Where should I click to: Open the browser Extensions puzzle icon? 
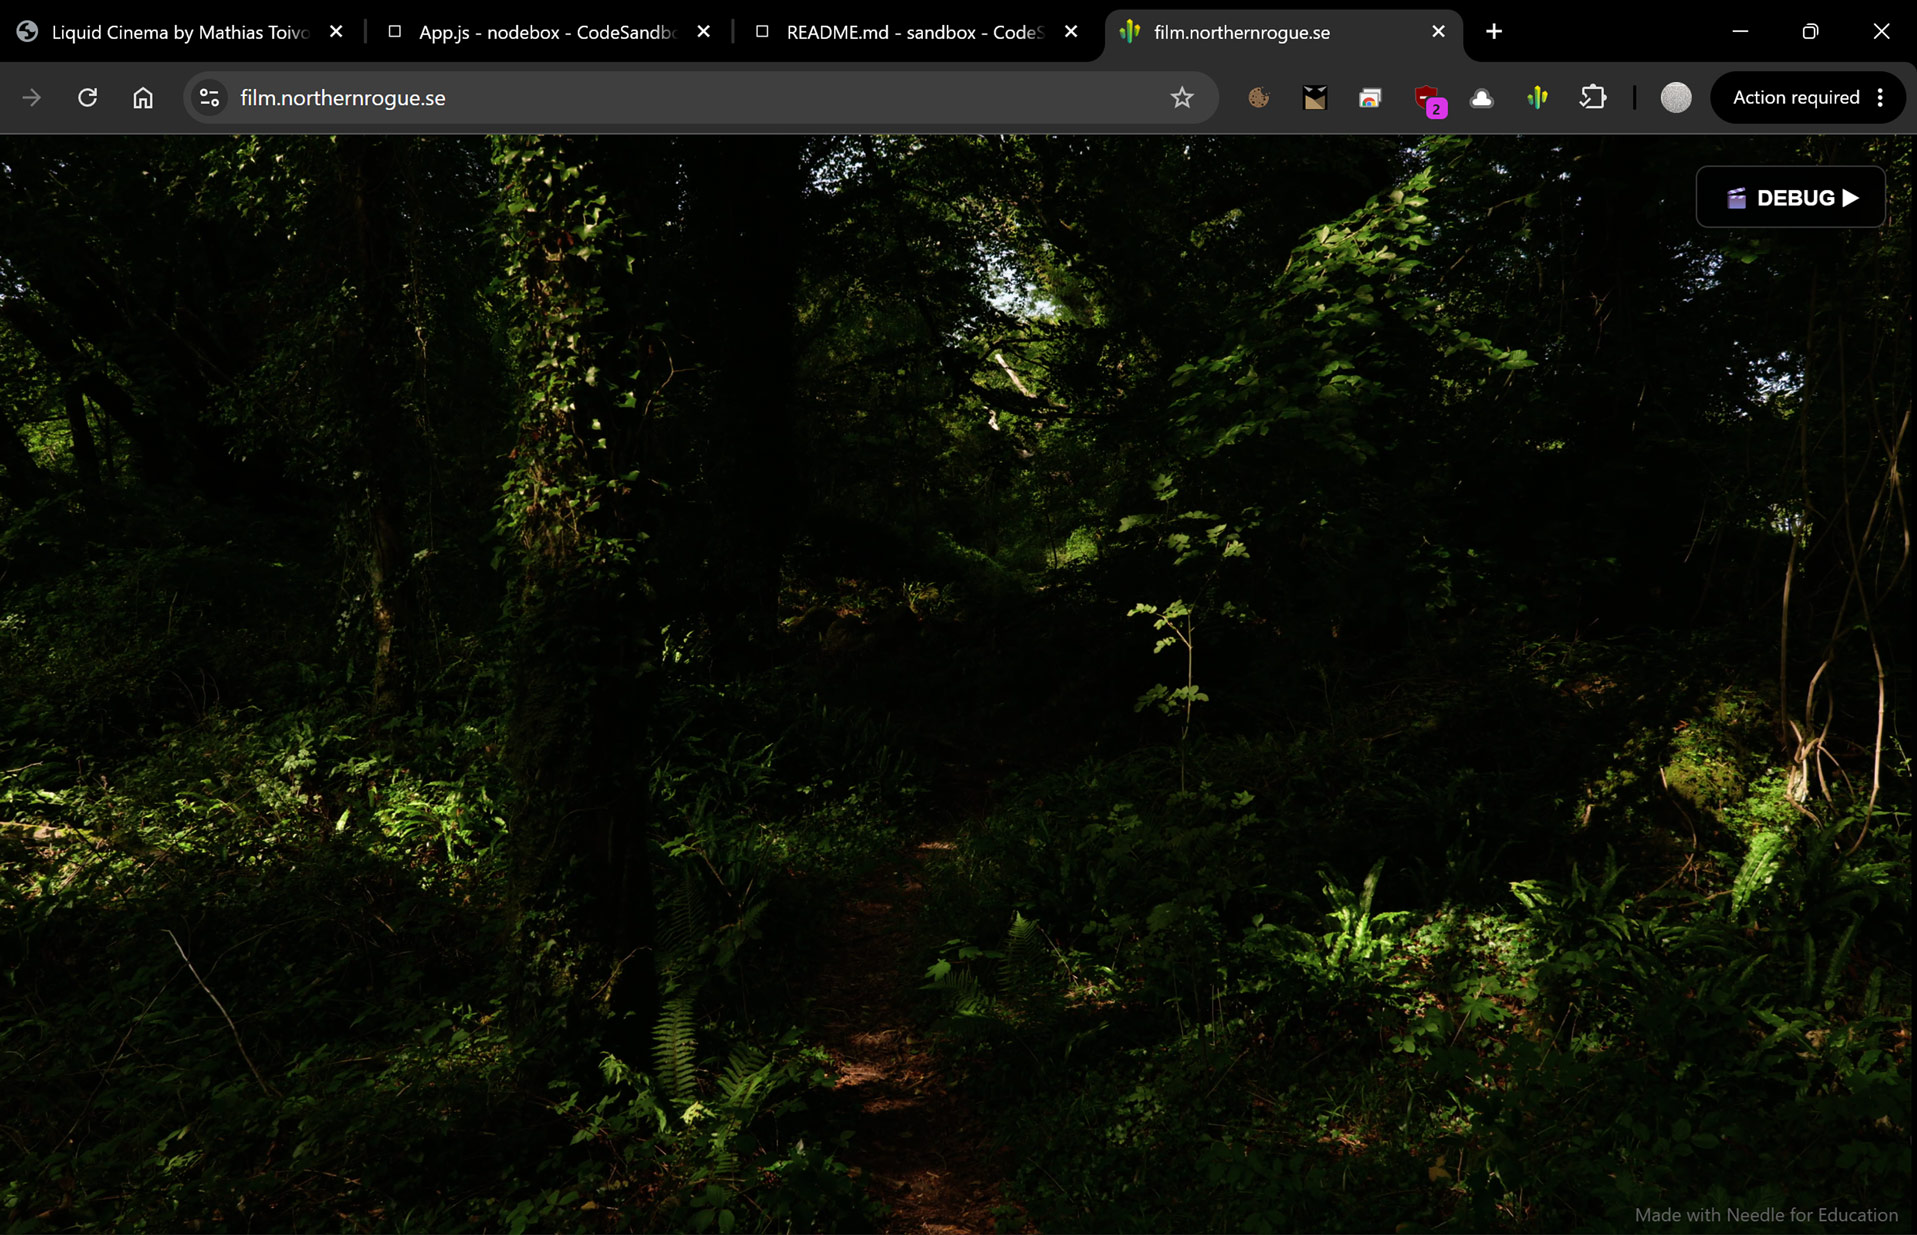(x=1592, y=97)
